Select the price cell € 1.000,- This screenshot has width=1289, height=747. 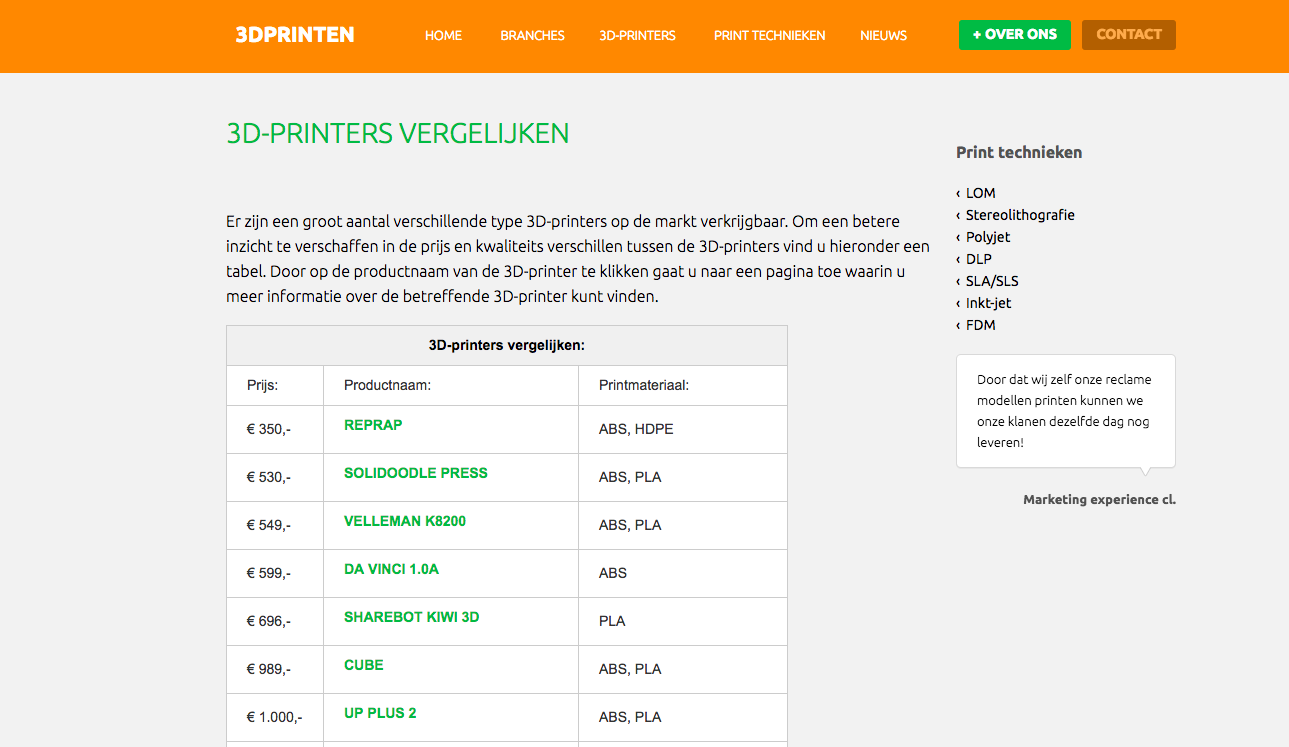tap(274, 717)
